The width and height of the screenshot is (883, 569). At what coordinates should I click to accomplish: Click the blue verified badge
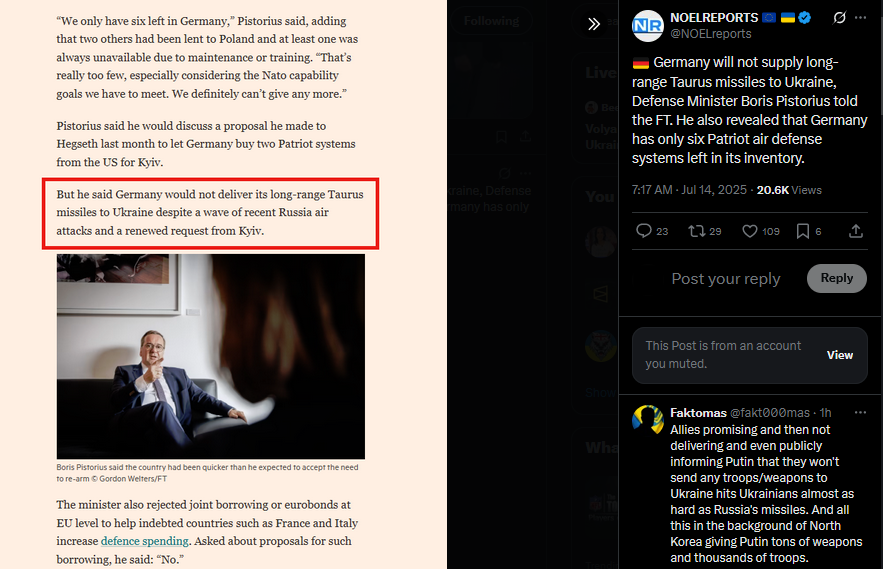click(805, 18)
